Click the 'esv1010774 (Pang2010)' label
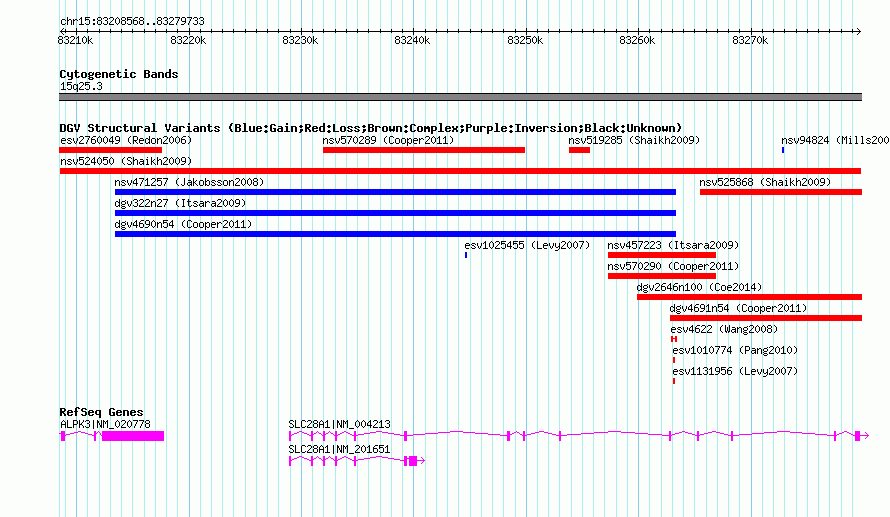Image resolution: width=890 pixels, height=517 pixels. [x=735, y=350]
